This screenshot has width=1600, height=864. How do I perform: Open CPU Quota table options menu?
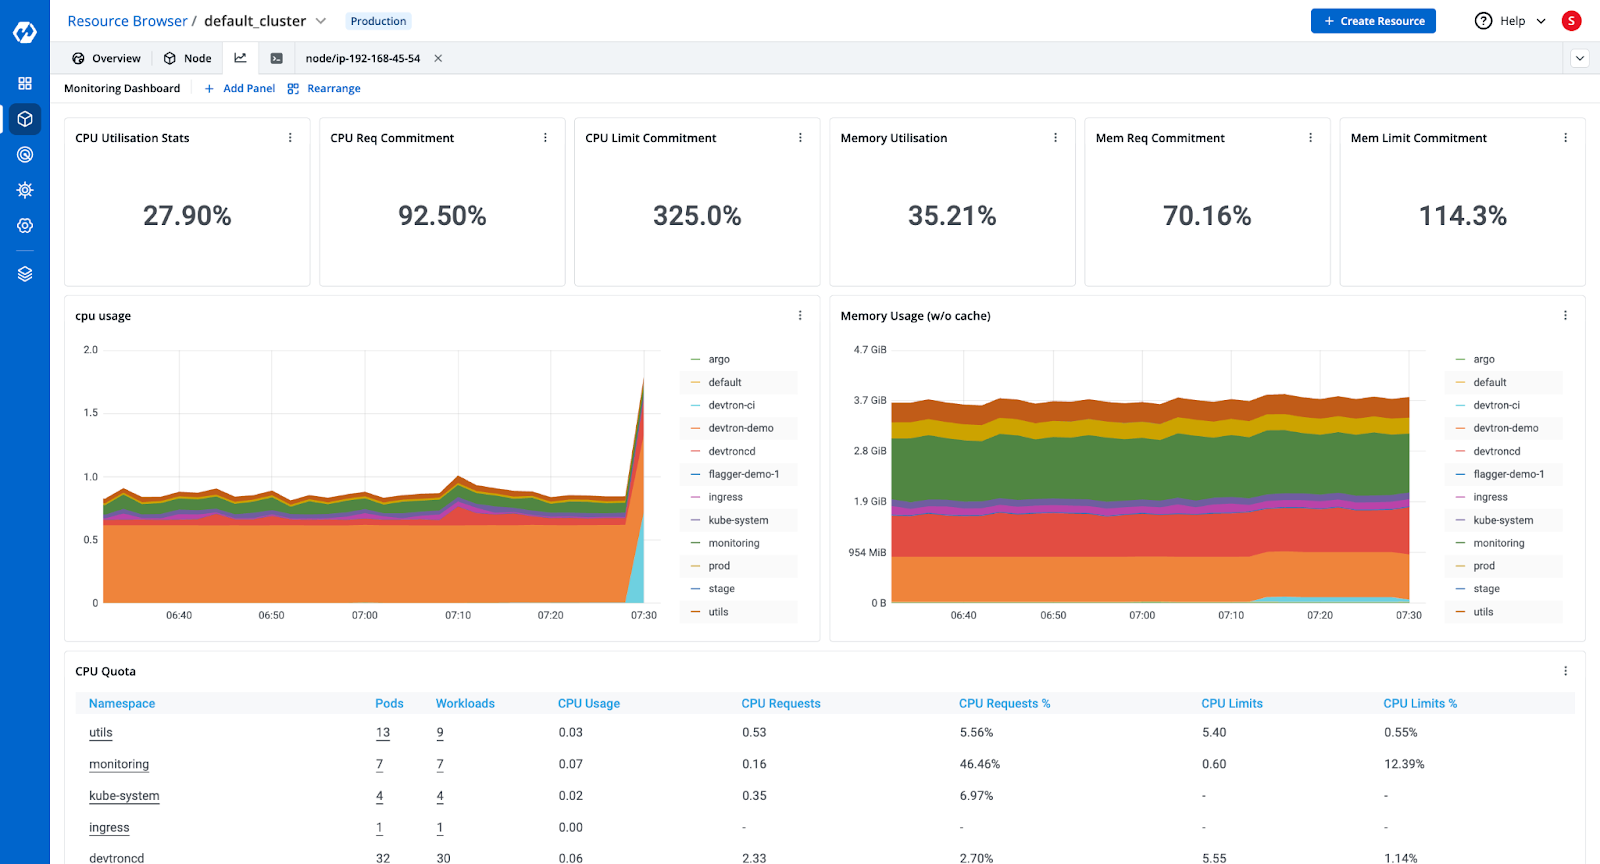pyautogui.click(x=1565, y=671)
